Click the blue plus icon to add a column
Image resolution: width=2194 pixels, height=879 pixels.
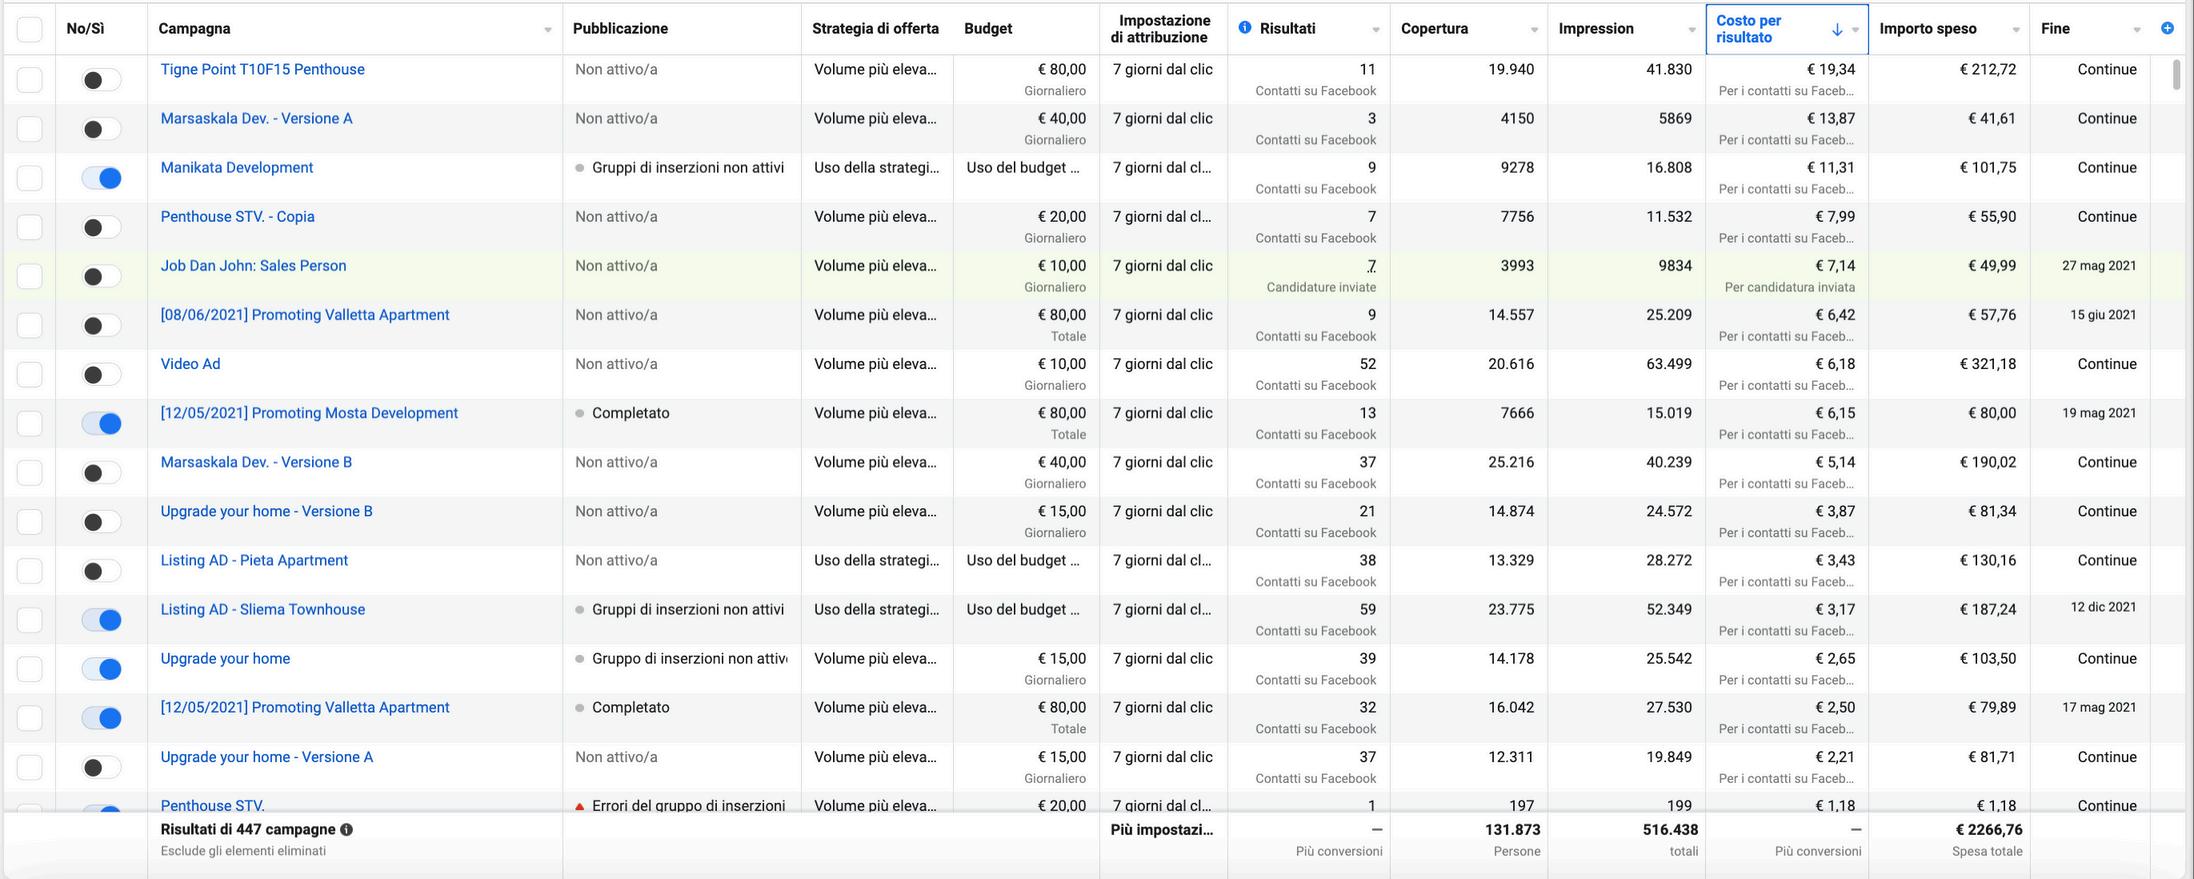point(2166,28)
